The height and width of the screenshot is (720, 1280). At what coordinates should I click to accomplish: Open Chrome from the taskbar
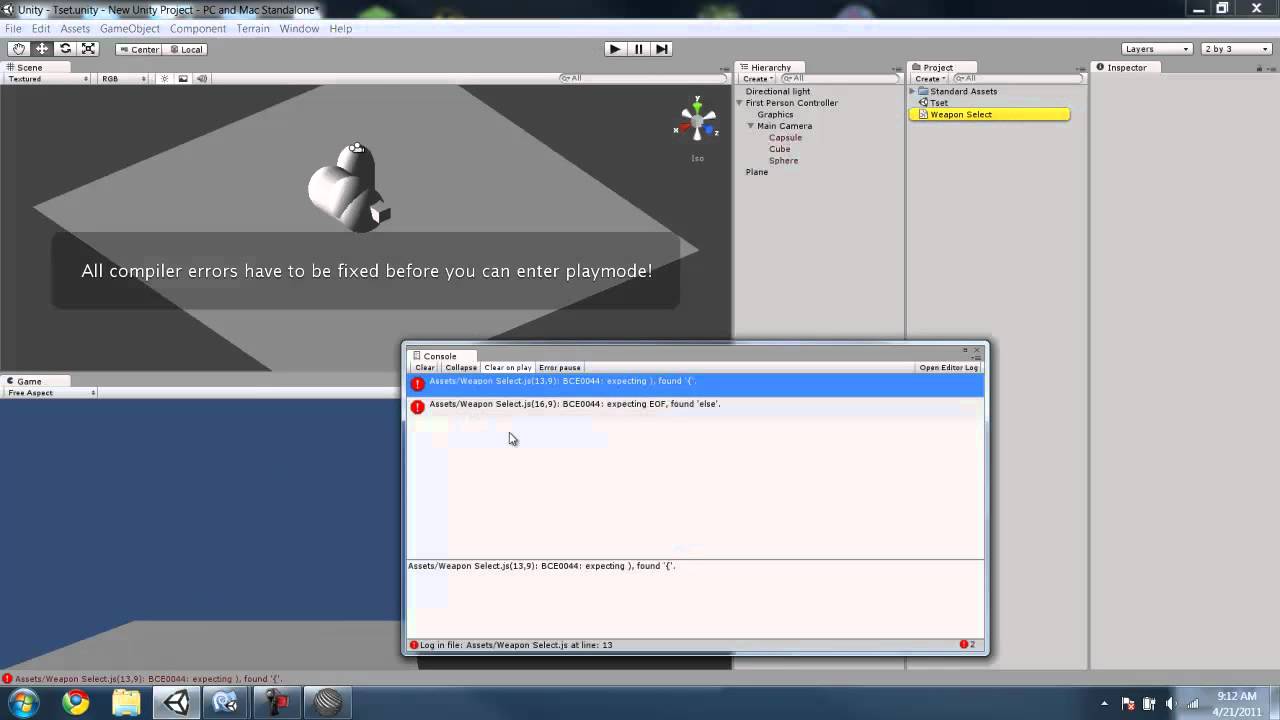coord(75,703)
